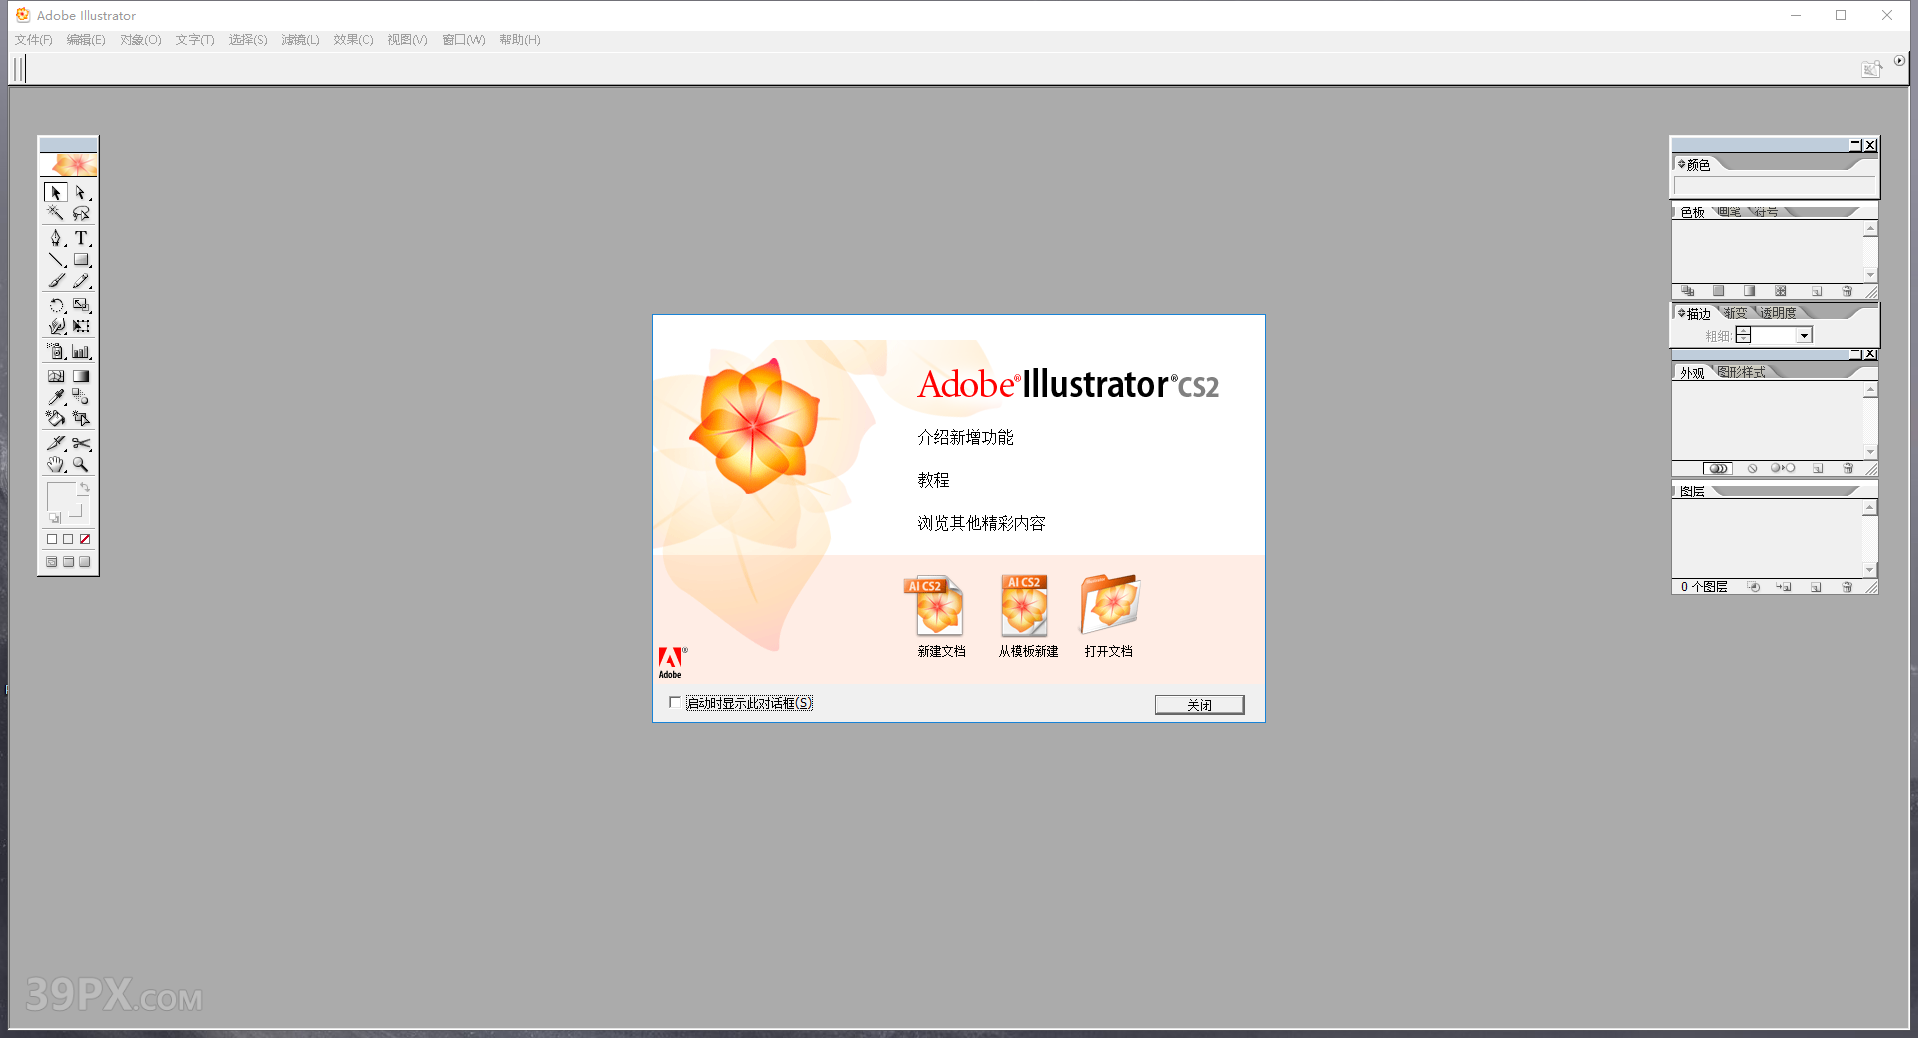Toggle the 描边 panel collapse arrow

[1681, 312]
